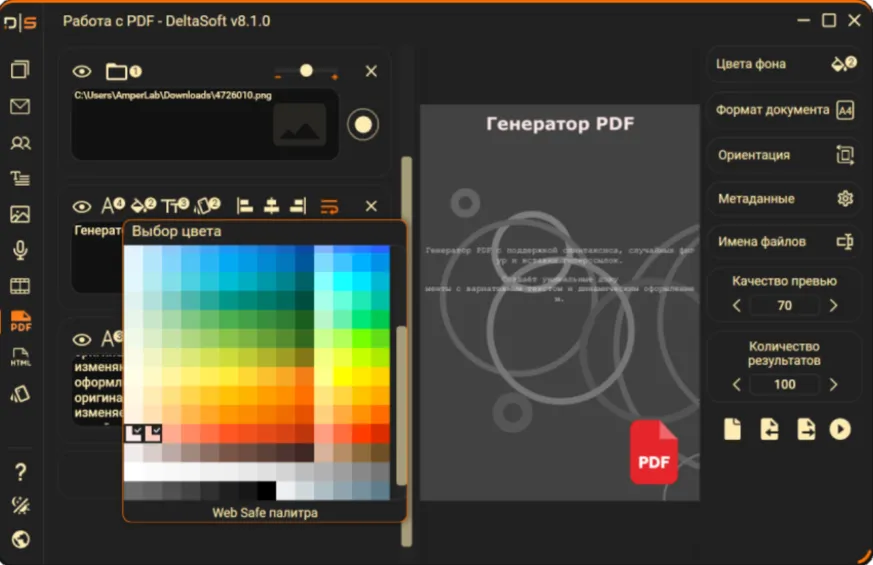Screen dimensions: 873x565
Task: Open the rotated cards sidebar tool
Action: (20, 394)
